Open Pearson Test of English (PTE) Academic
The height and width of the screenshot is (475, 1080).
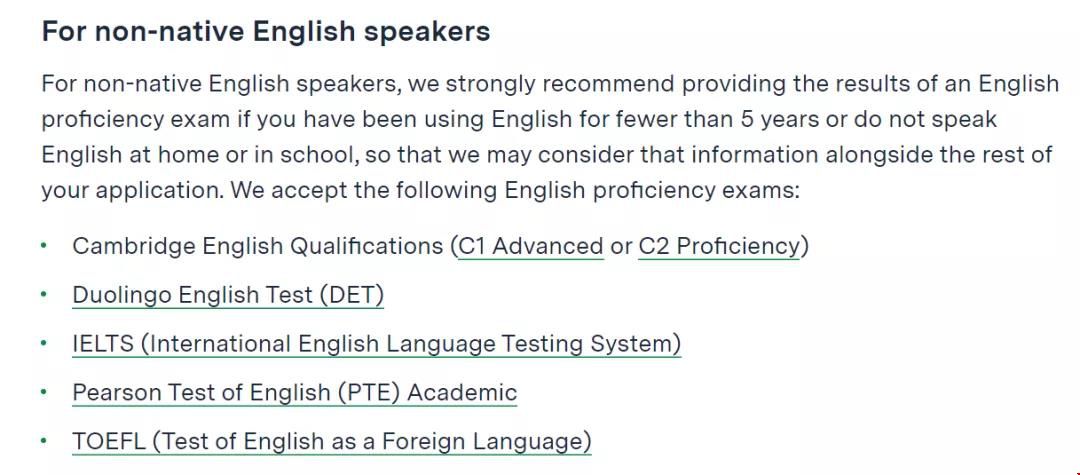pos(295,392)
